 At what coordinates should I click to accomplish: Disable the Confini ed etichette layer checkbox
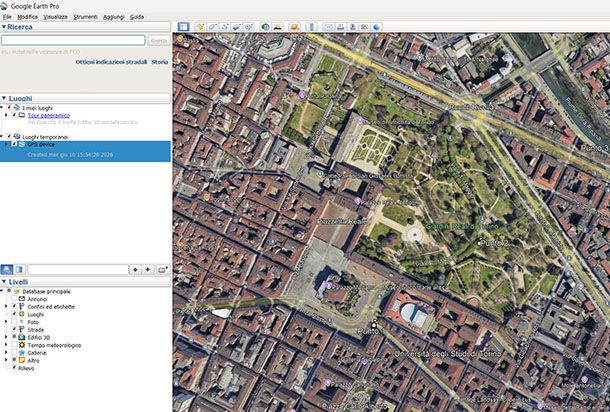tap(14, 307)
